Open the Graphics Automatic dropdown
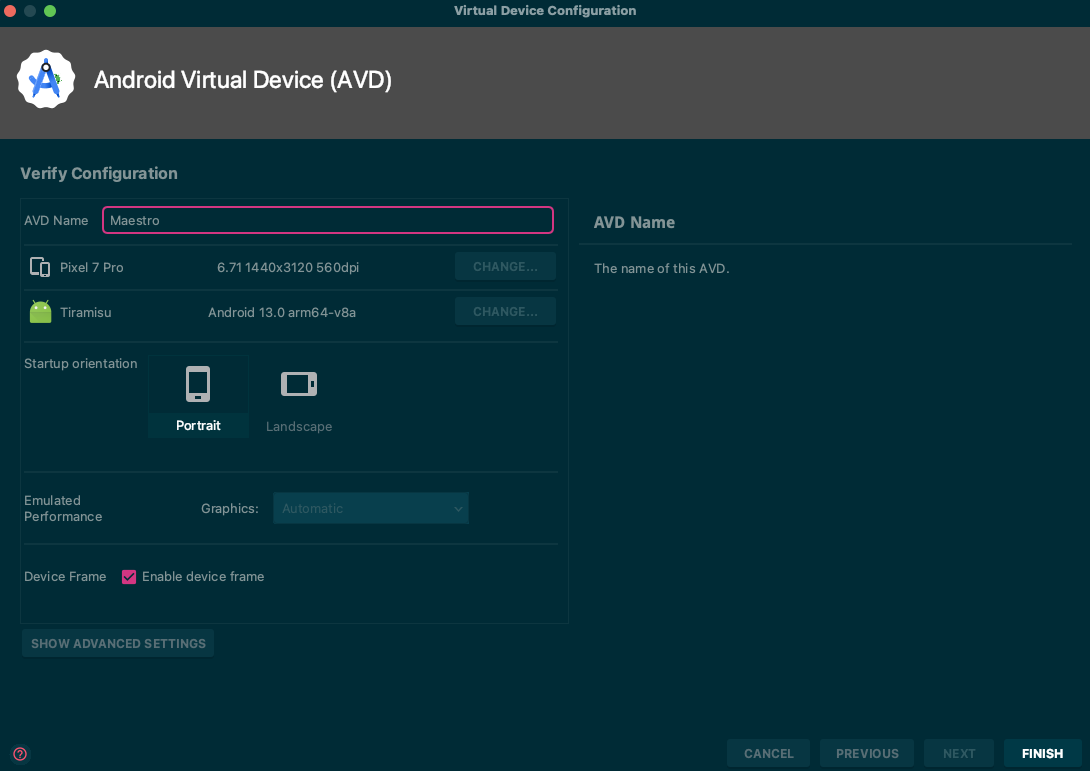The height and width of the screenshot is (771, 1090). tap(371, 508)
